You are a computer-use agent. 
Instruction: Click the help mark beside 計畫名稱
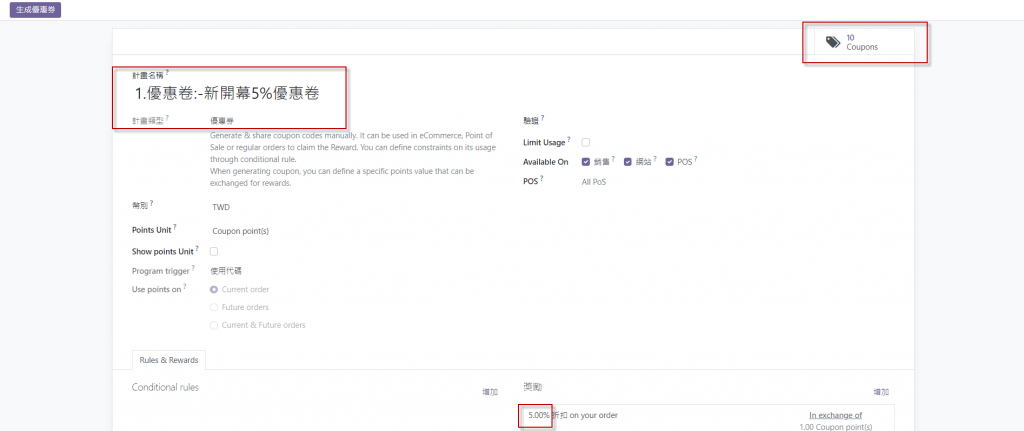[x=167, y=72]
